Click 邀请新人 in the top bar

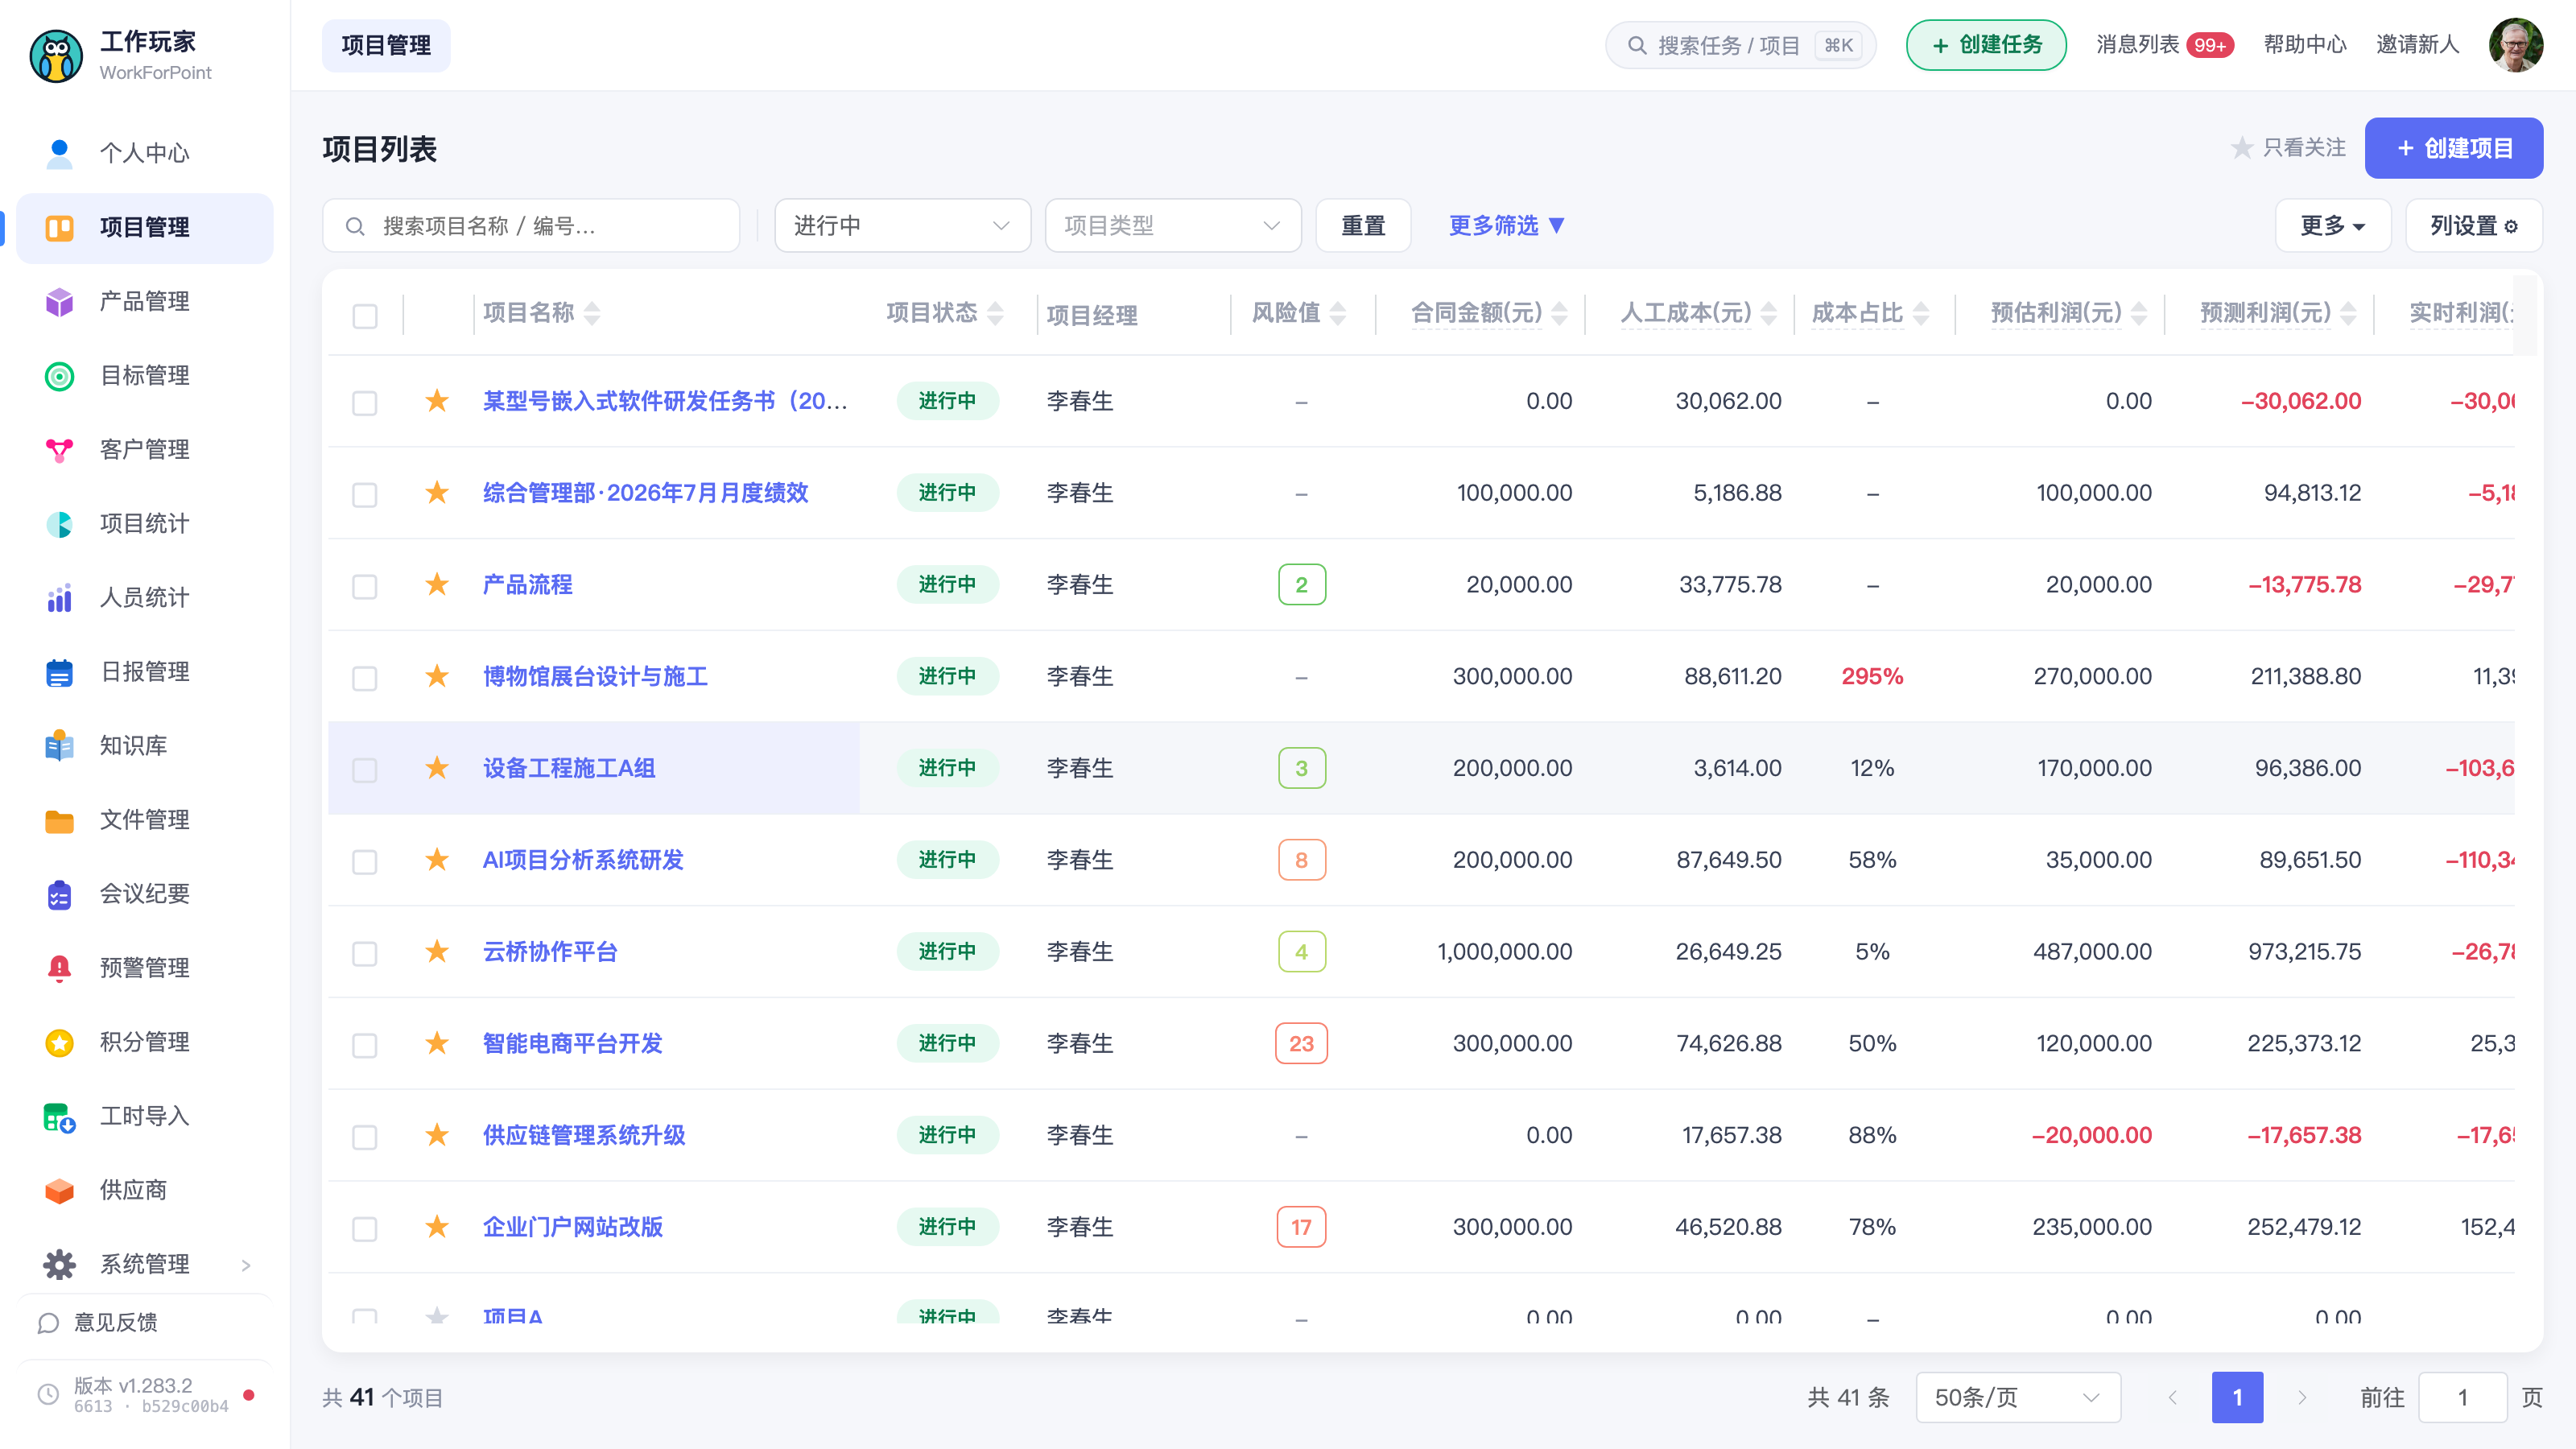(x=2417, y=45)
